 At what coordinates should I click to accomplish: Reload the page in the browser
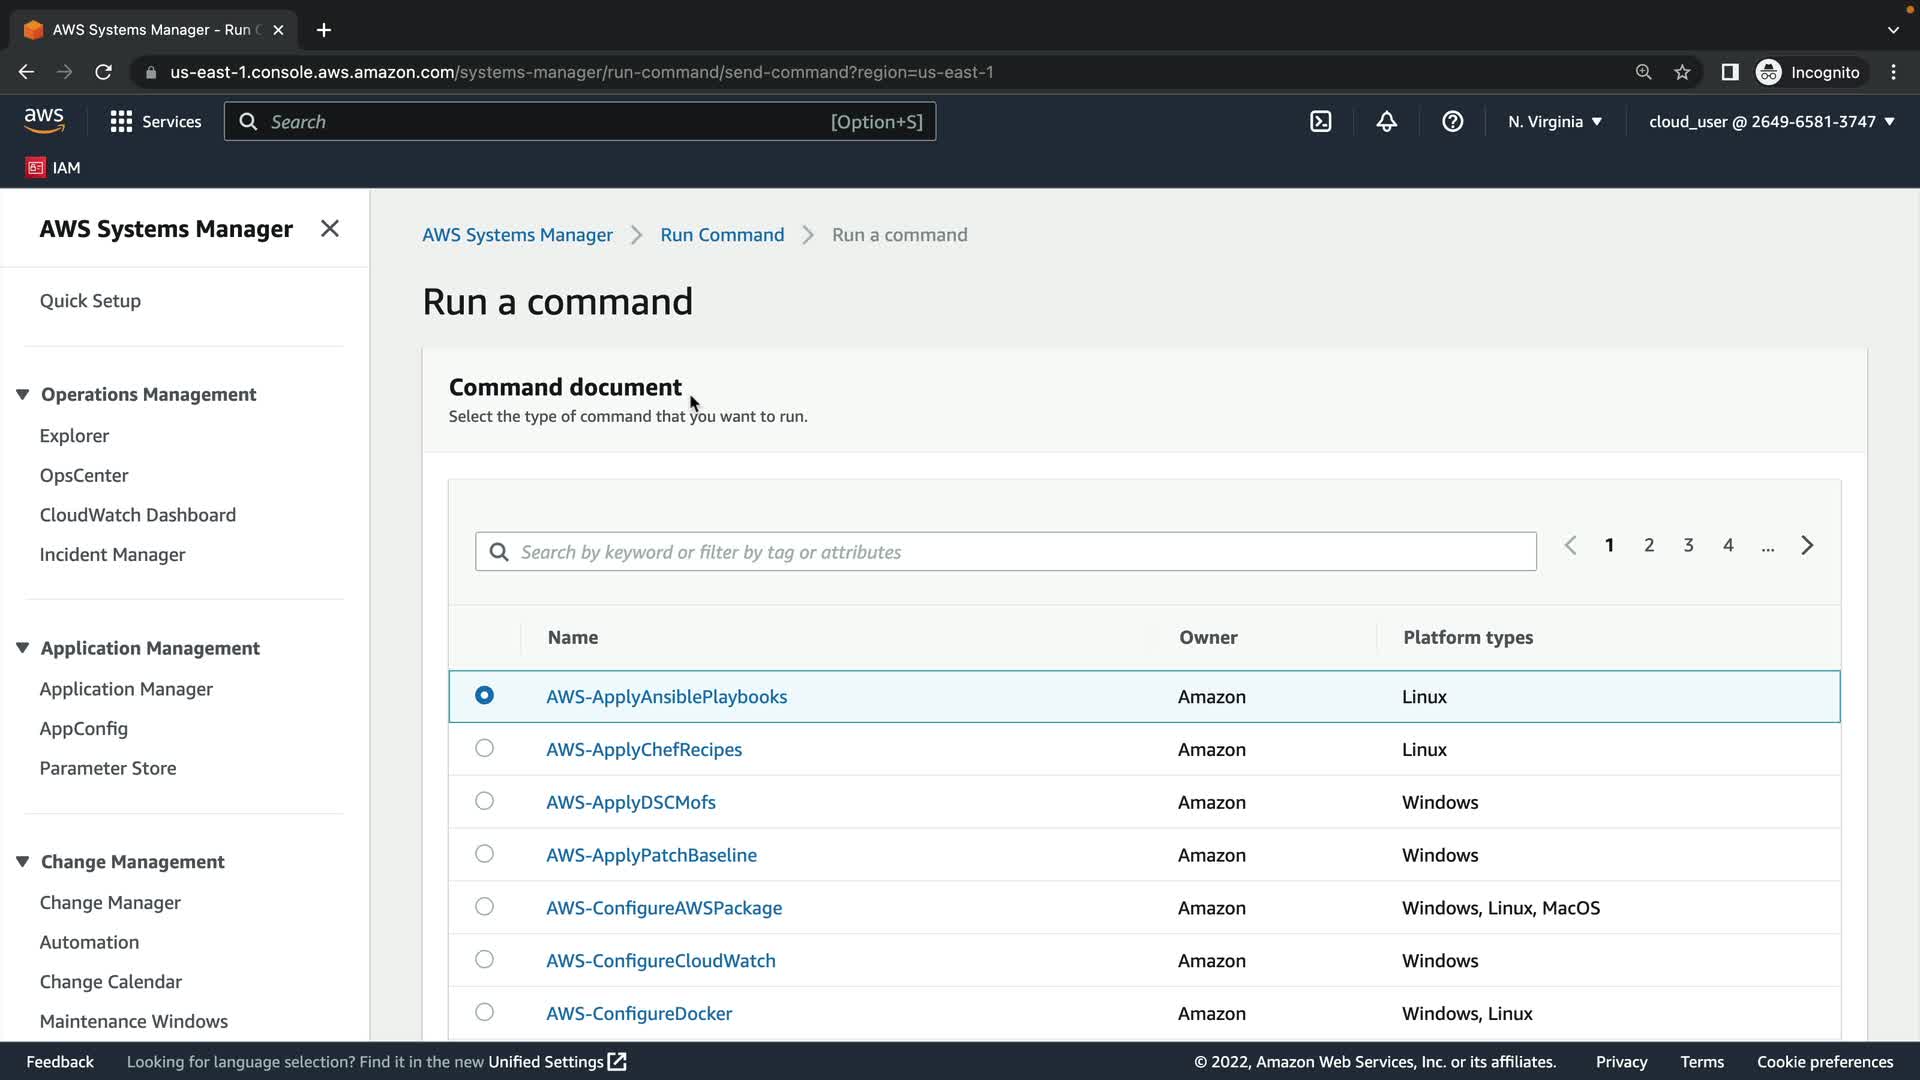pyautogui.click(x=103, y=72)
